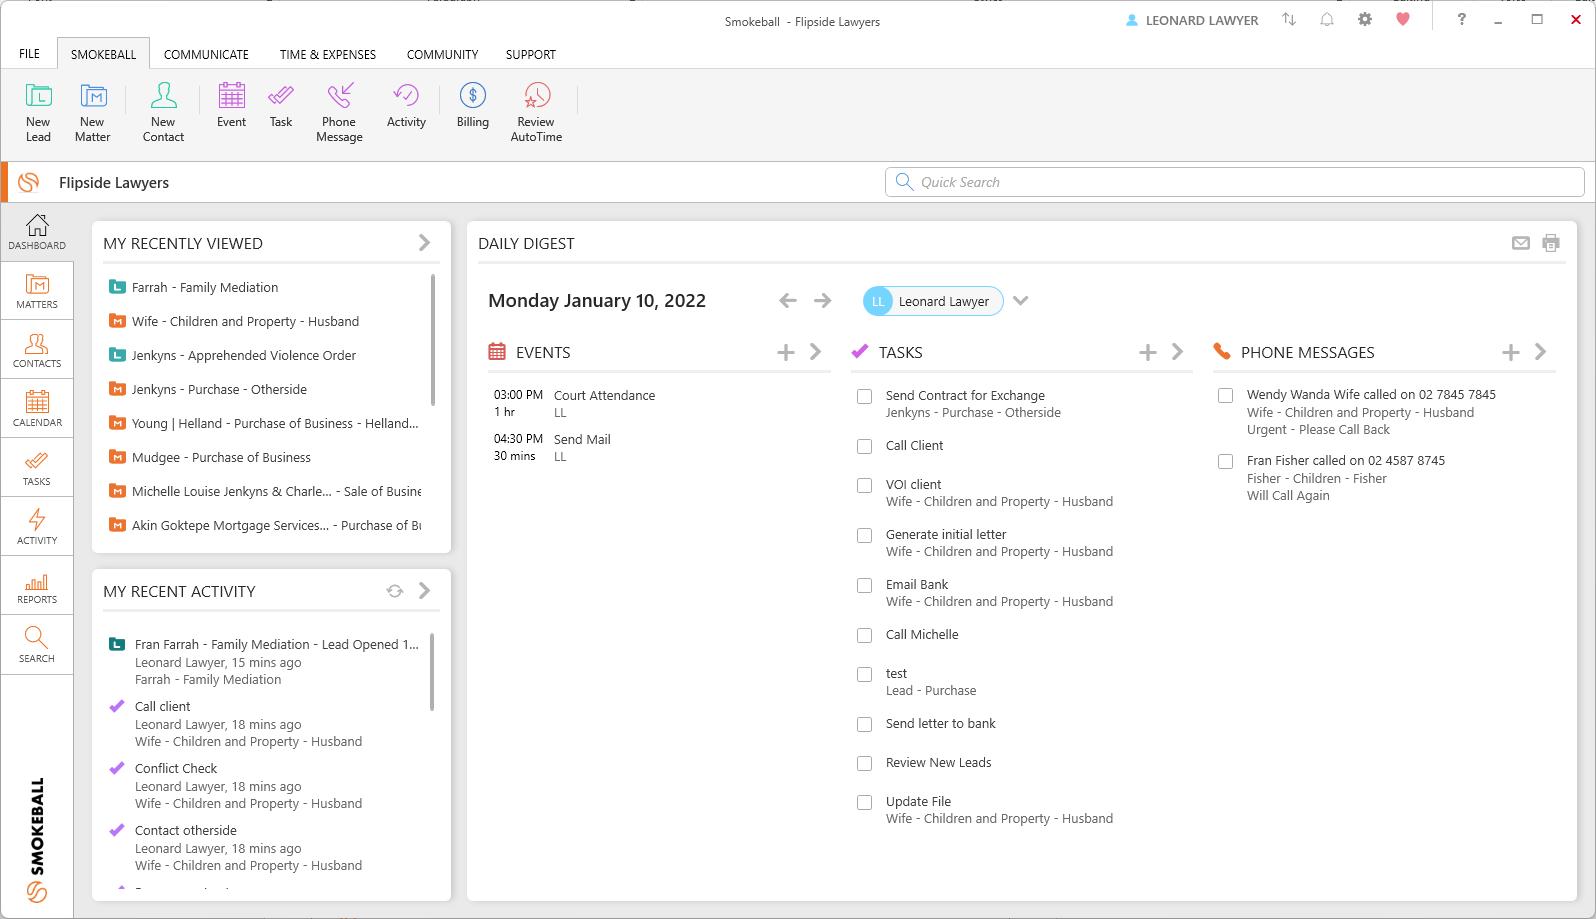Tick the Email Bank task checkbox

click(x=865, y=586)
